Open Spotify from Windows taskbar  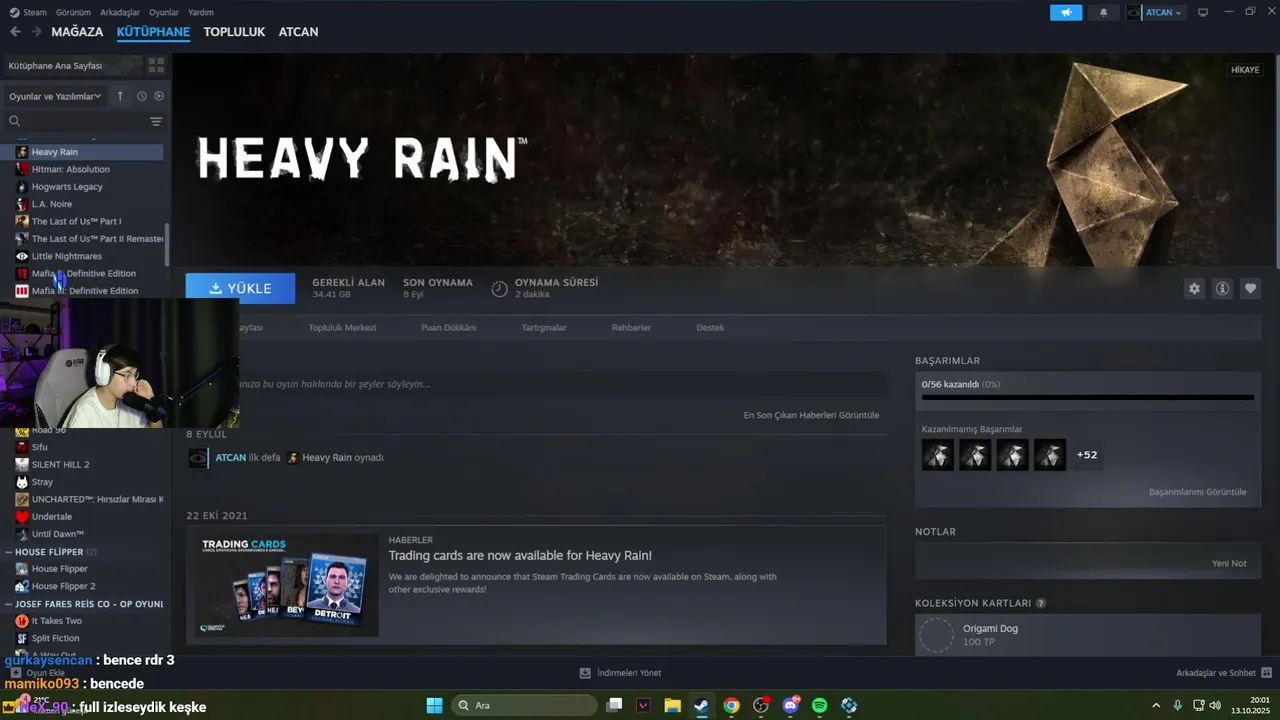coord(820,705)
